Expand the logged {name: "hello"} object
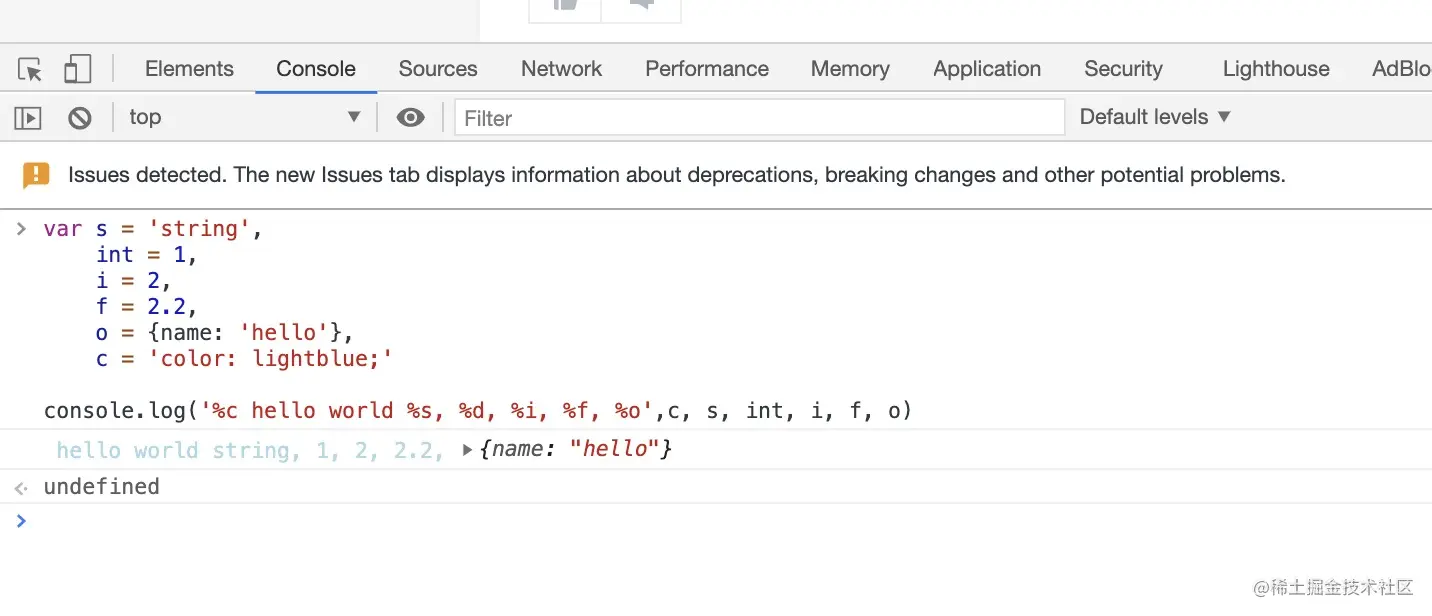Viewport: 1432px width, 616px height. click(x=467, y=451)
